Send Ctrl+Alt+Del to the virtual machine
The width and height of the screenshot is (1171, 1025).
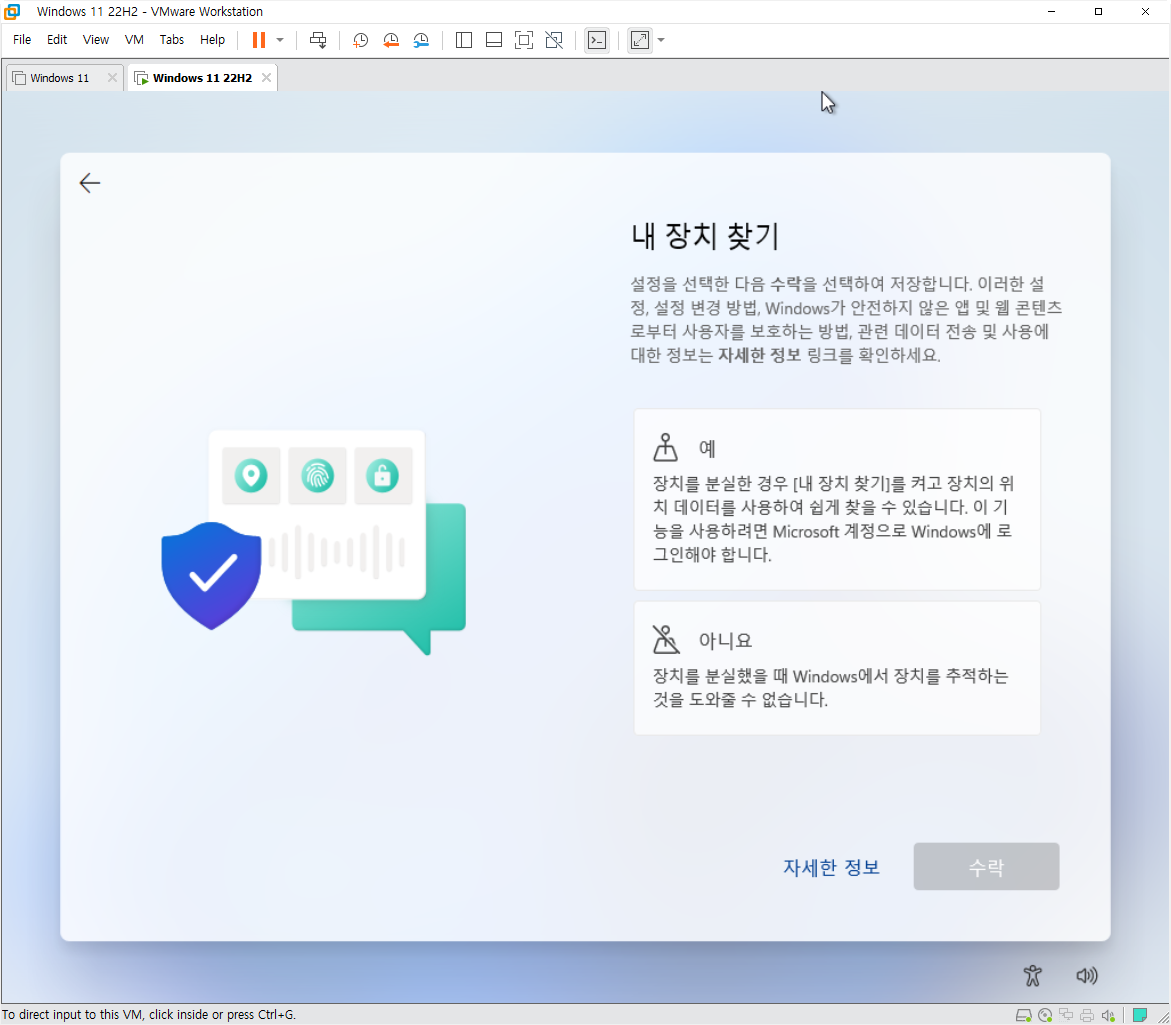[x=318, y=40]
